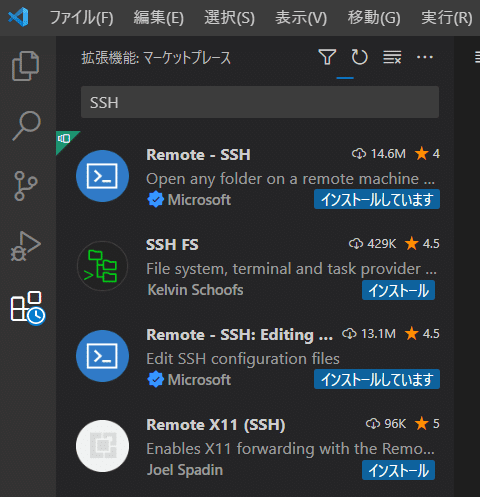The image size is (480, 497).
Task: Clear extensions search results icon
Action: click(x=392, y=57)
